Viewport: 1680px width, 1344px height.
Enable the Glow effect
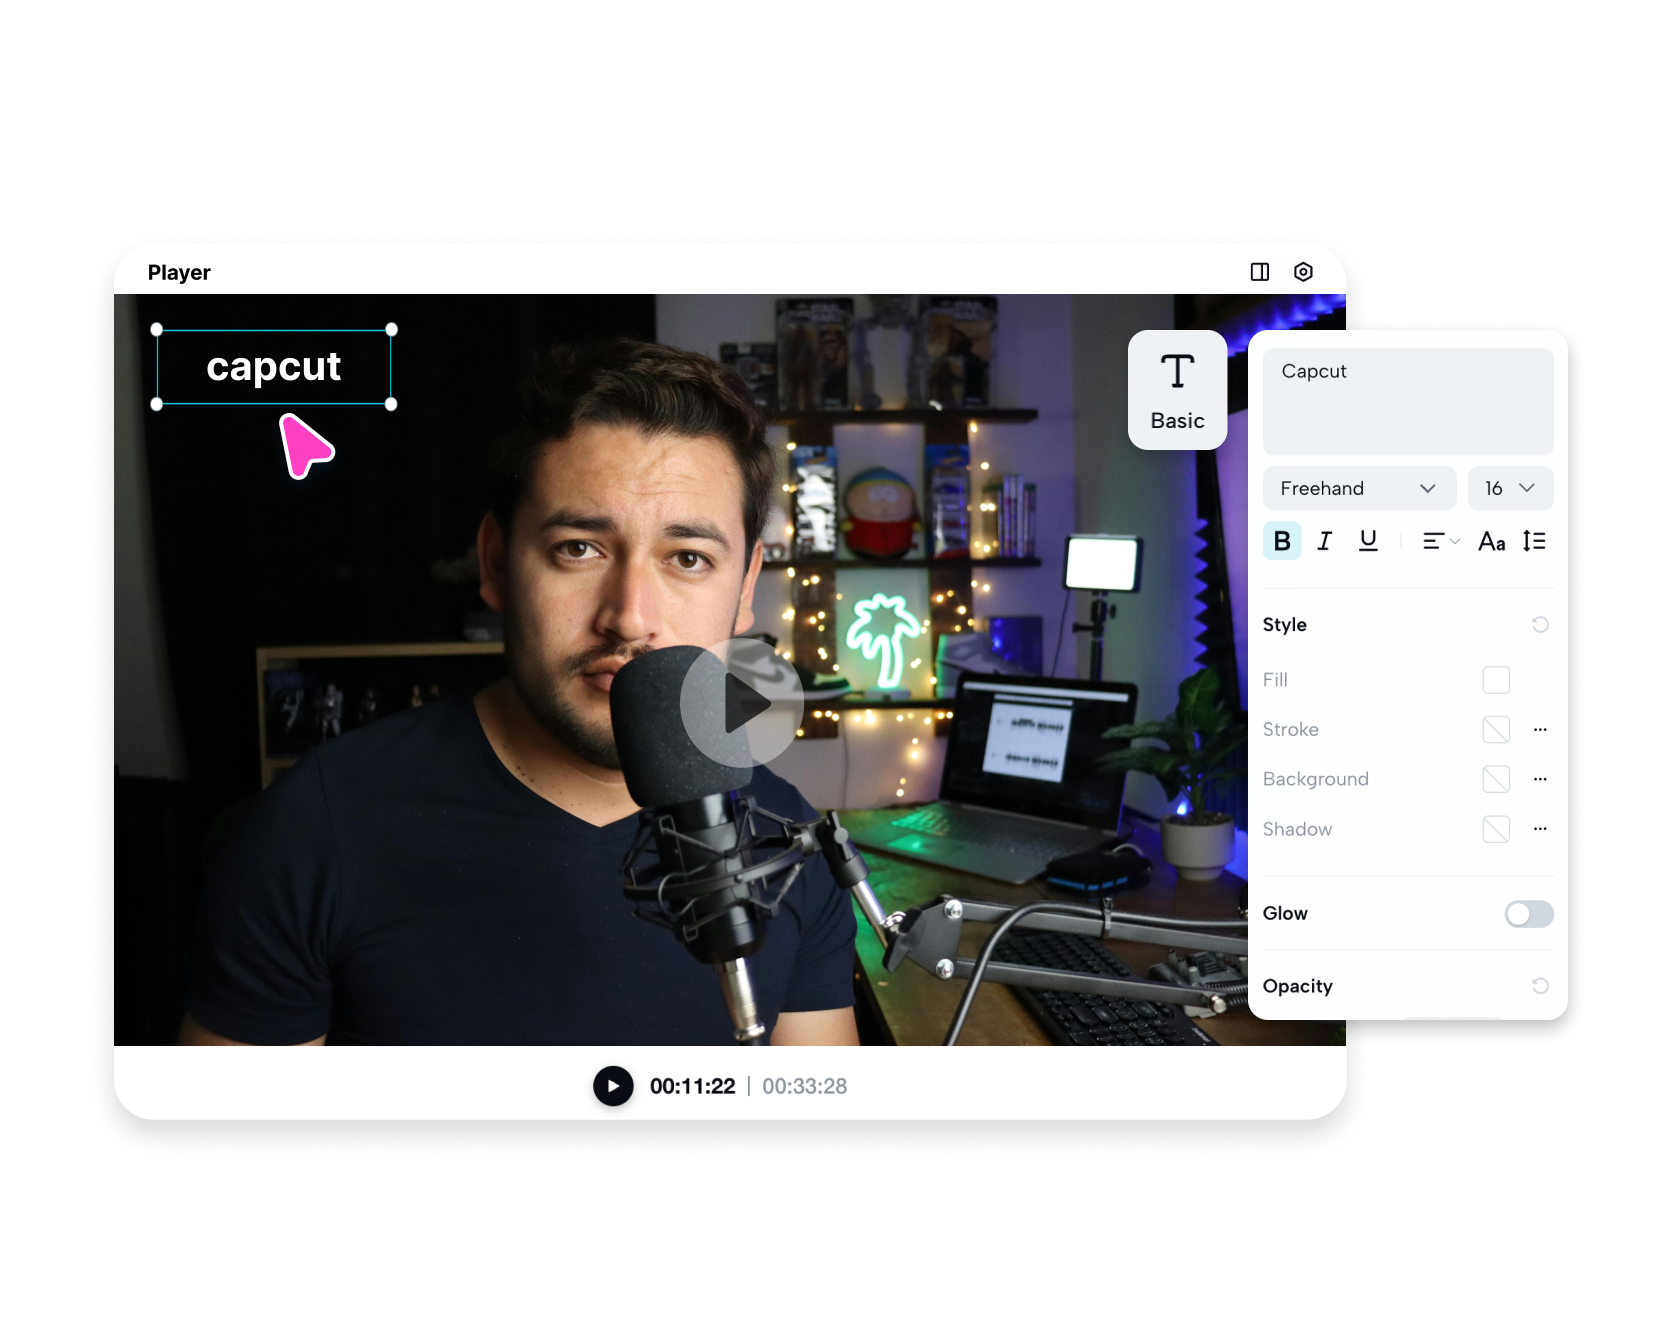click(x=1528, y=914)
